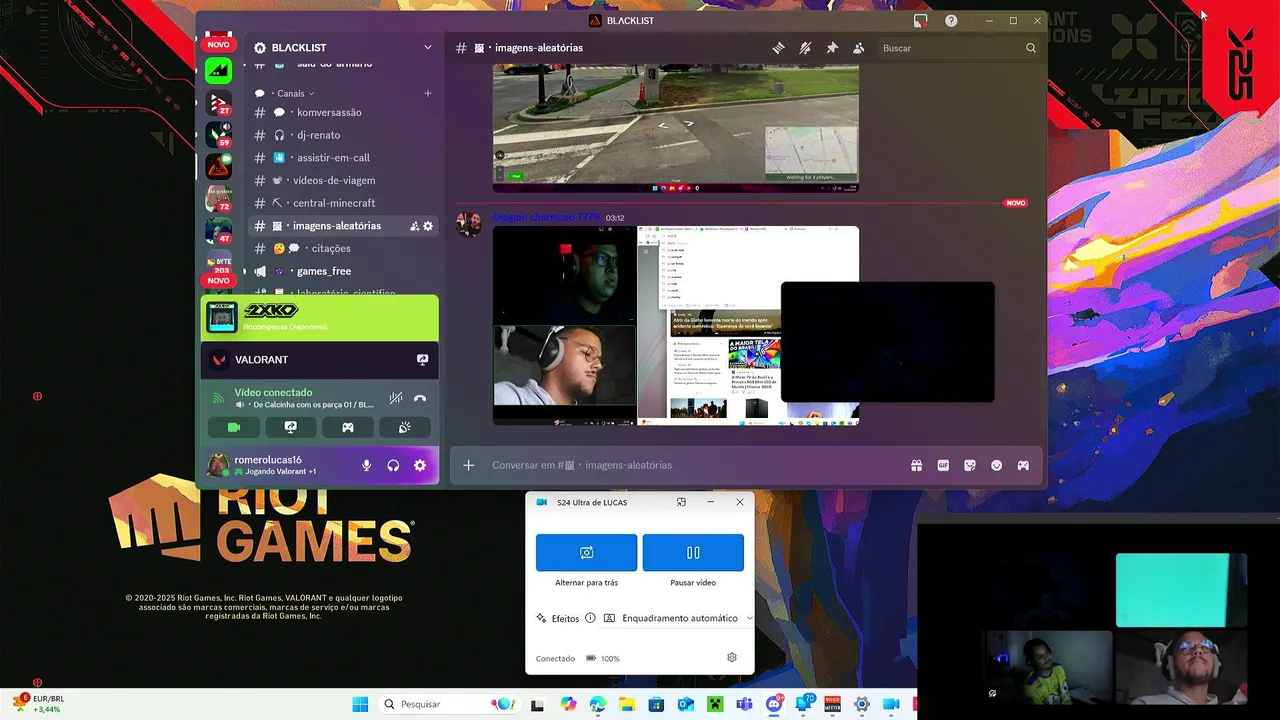The image size is (1280, 720).
Task: Open Threads icon in Discord channel header
Action: click(779, 48)
